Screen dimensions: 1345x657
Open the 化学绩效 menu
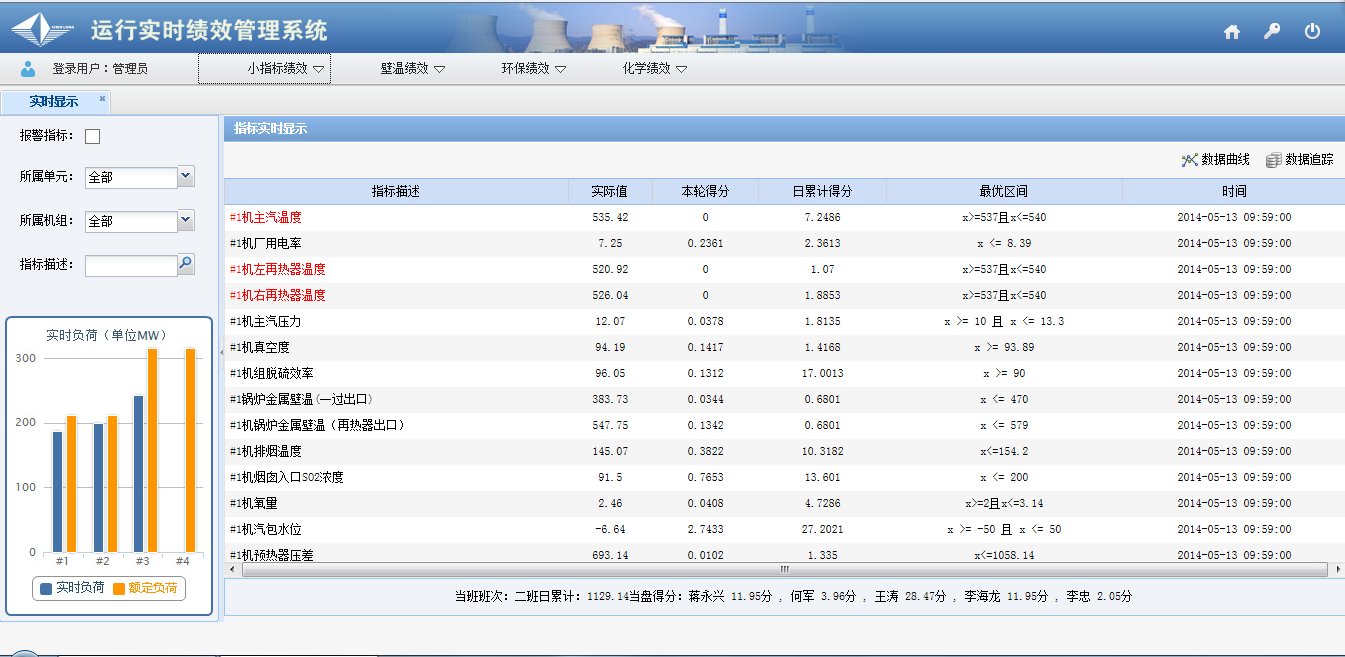654,69
